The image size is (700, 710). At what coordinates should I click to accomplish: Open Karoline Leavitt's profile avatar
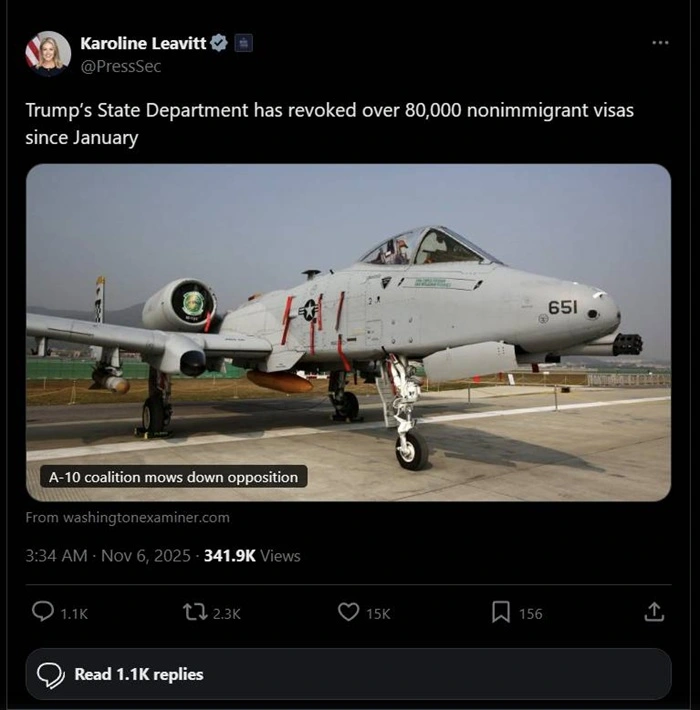click(x=48, y=54)
